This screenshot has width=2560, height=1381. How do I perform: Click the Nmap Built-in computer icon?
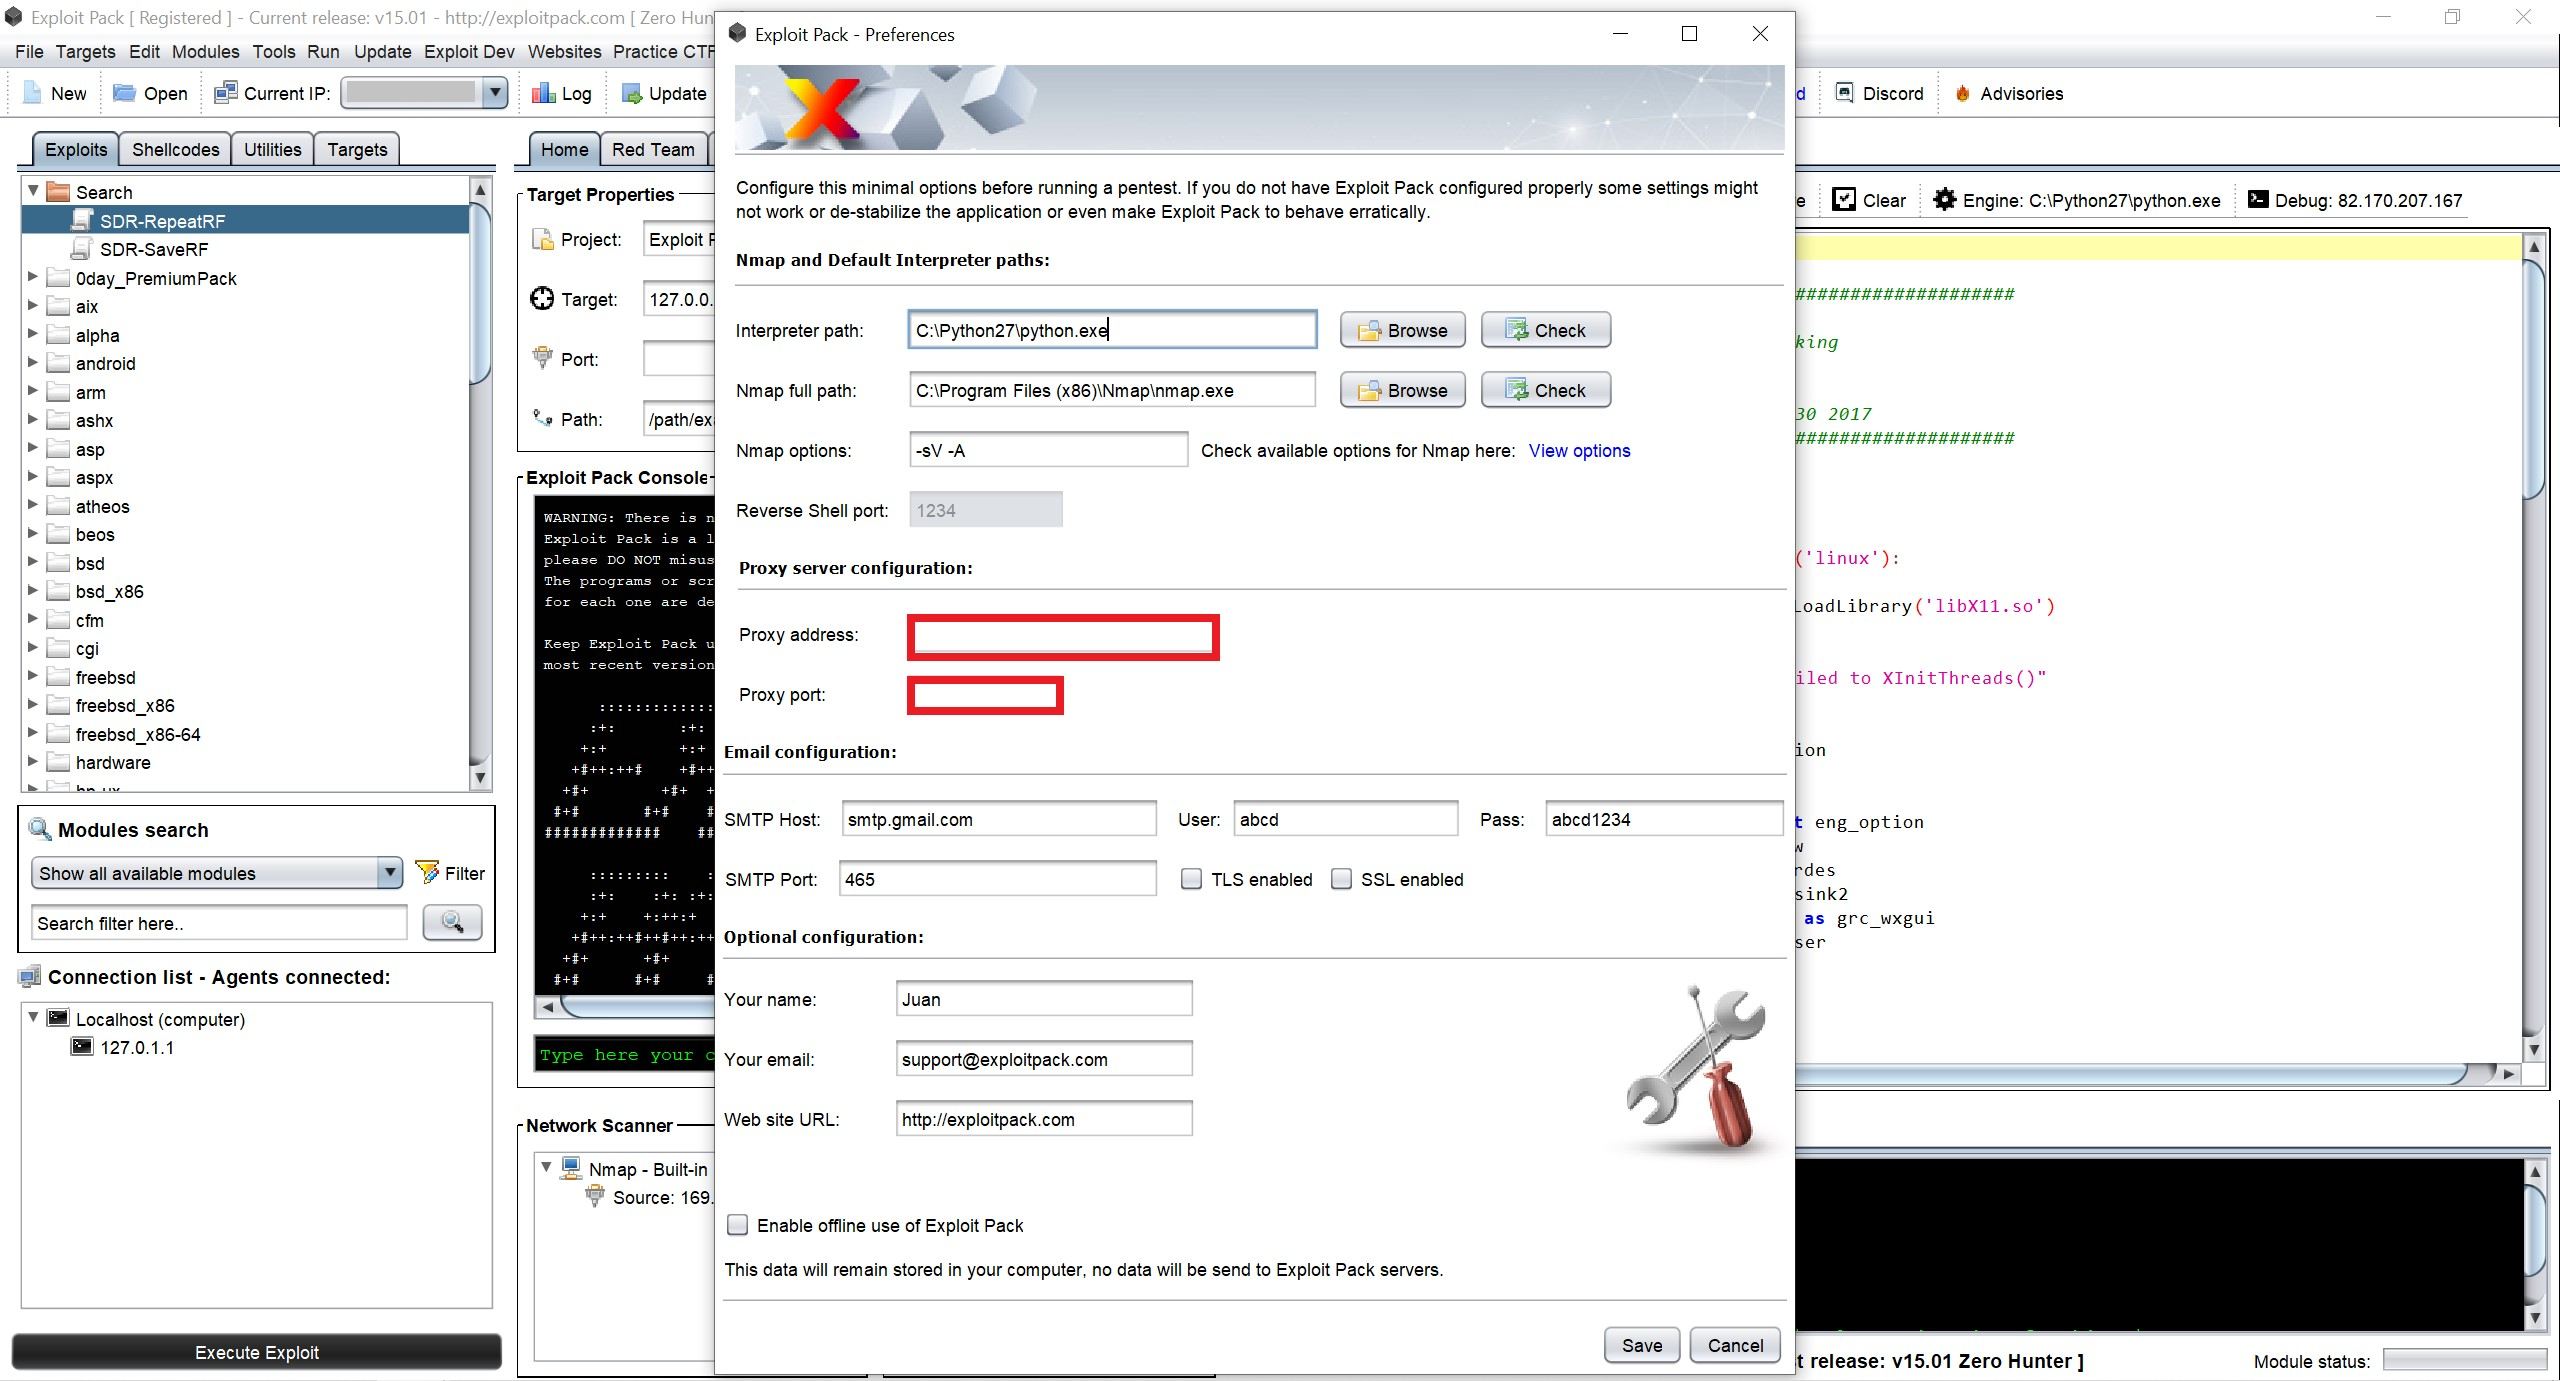coord(571,1167)
